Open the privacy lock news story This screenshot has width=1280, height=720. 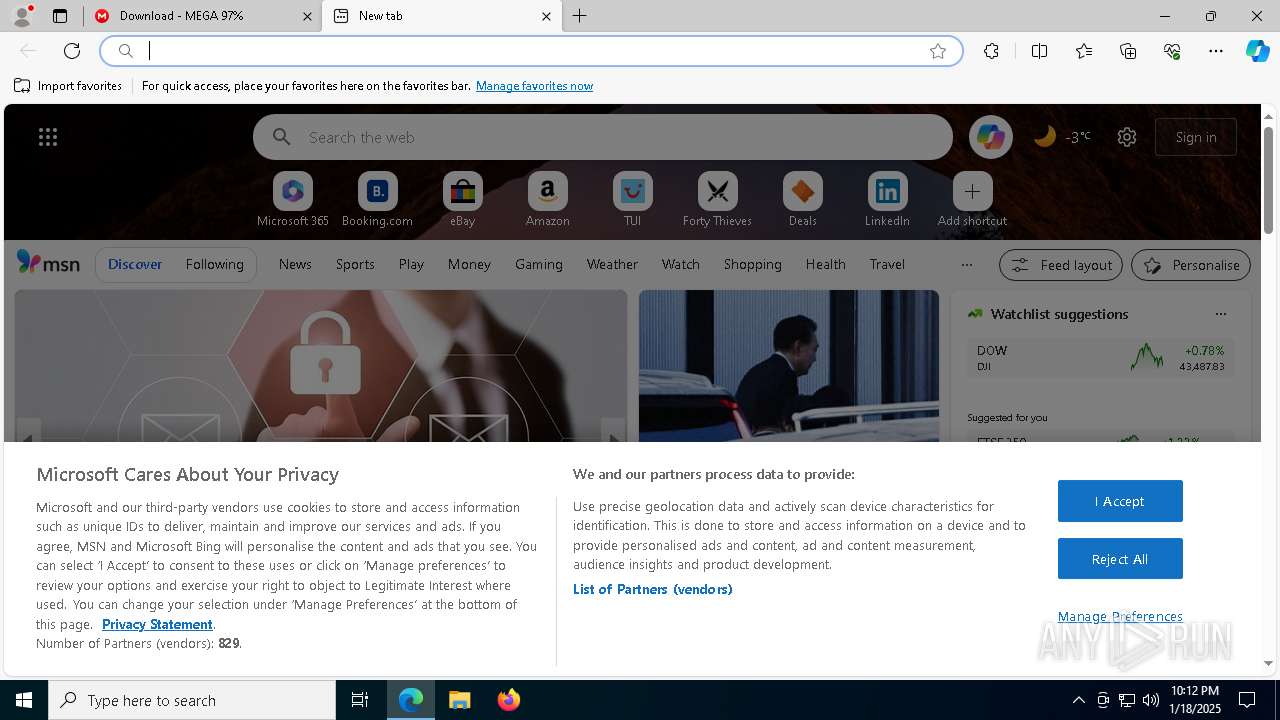321,366
